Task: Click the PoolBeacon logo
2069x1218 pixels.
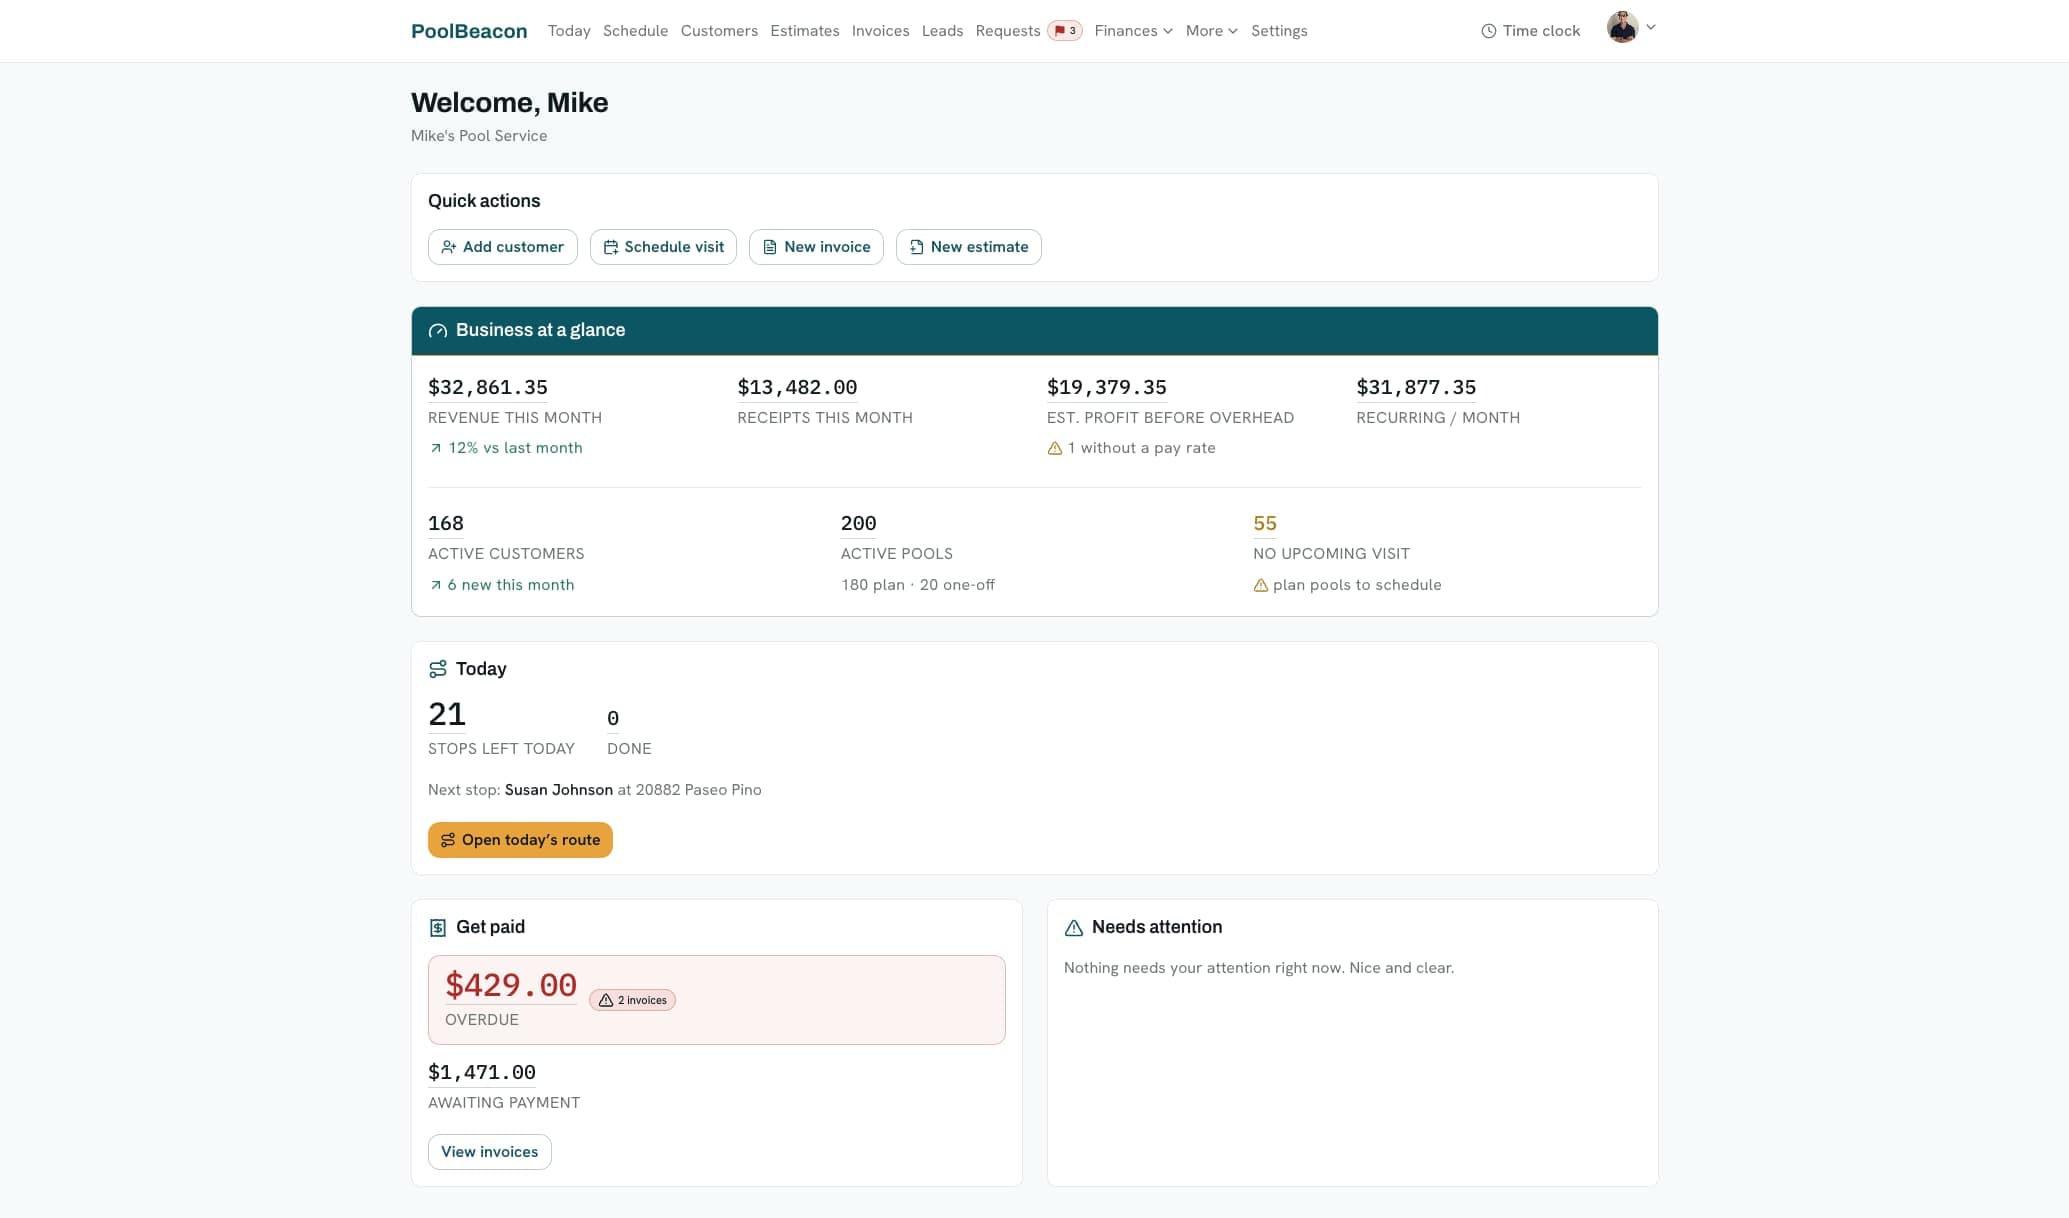Action: pyautogui.click(x=469, y=31)
